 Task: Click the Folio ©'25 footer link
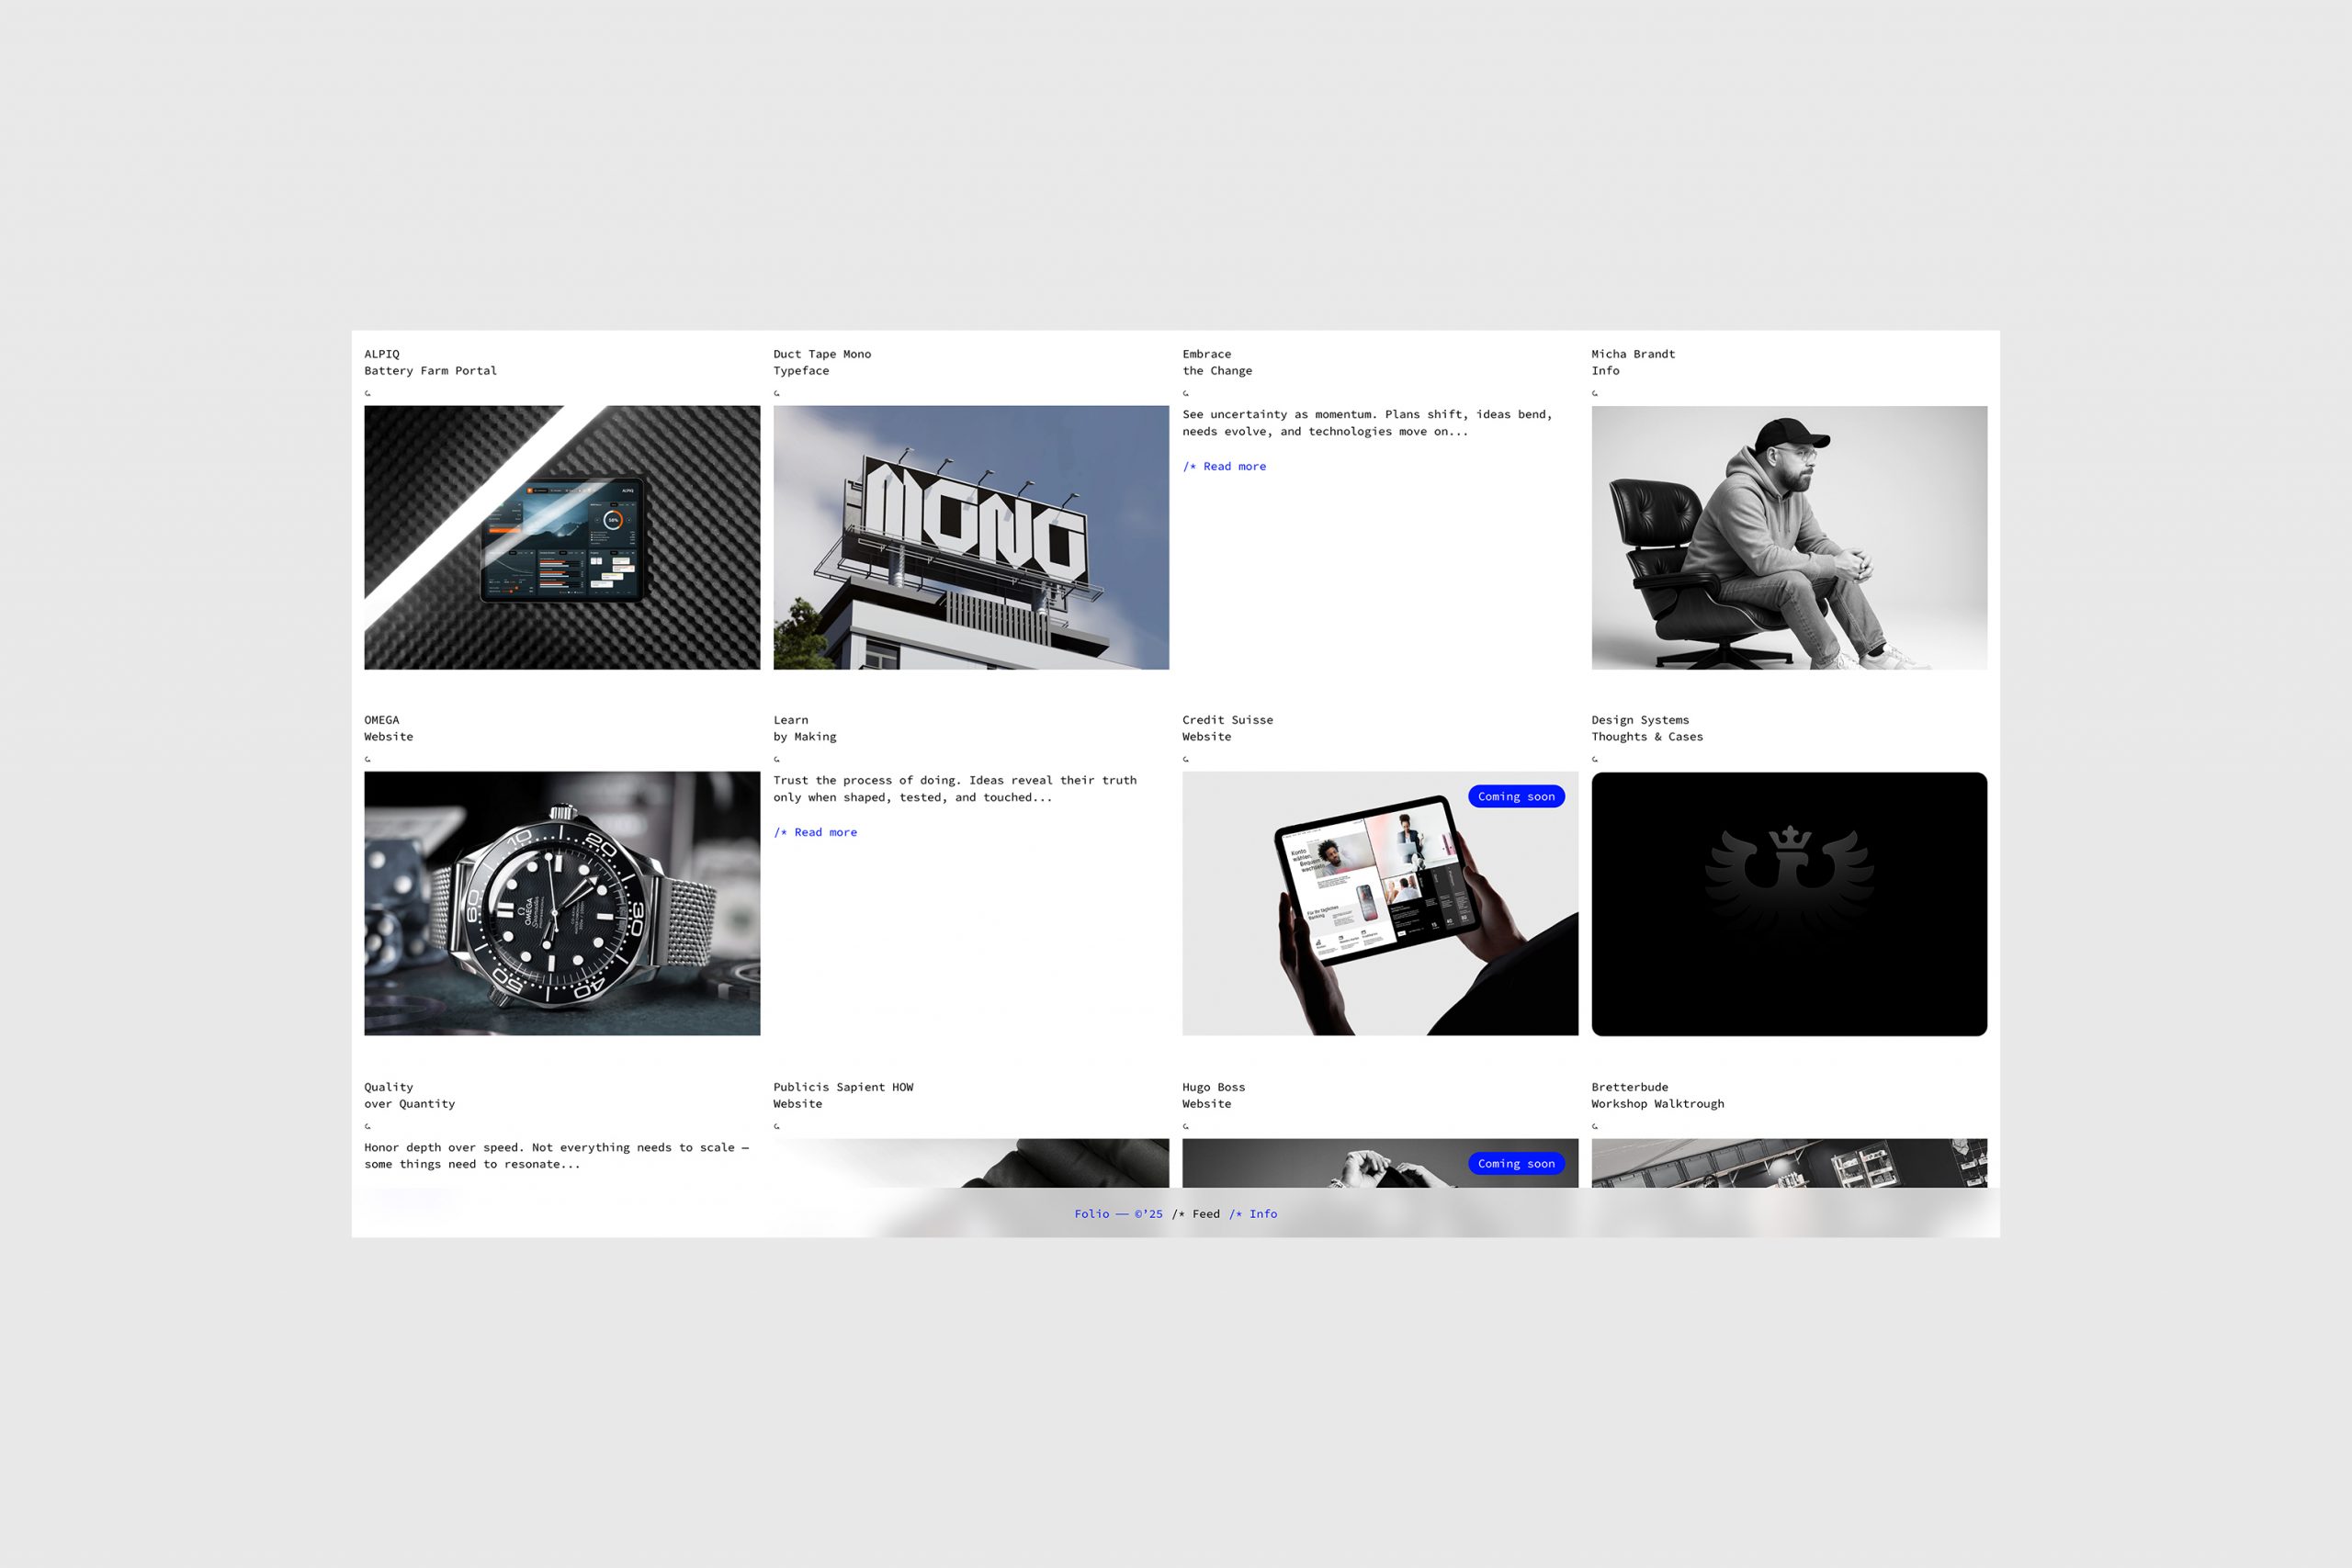click(x=1118, y=1214)
